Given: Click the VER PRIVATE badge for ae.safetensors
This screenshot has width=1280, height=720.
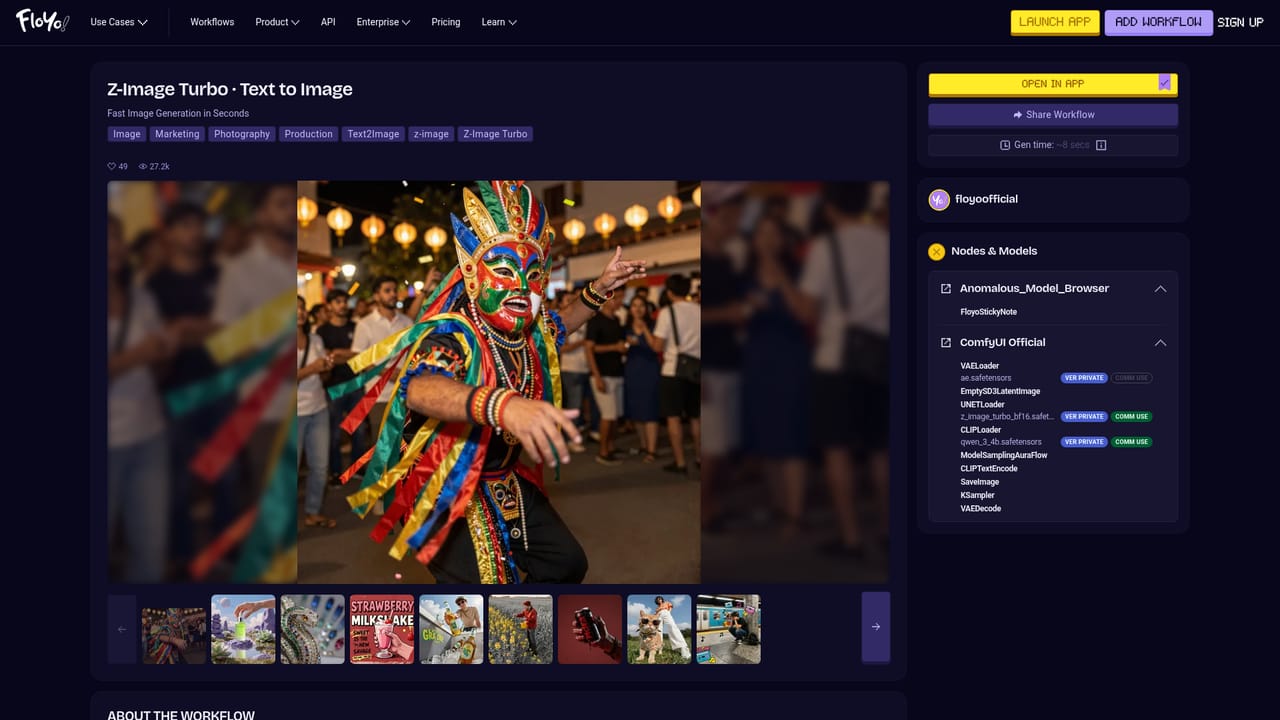Looking at the screenshot, I should 1084,378.
